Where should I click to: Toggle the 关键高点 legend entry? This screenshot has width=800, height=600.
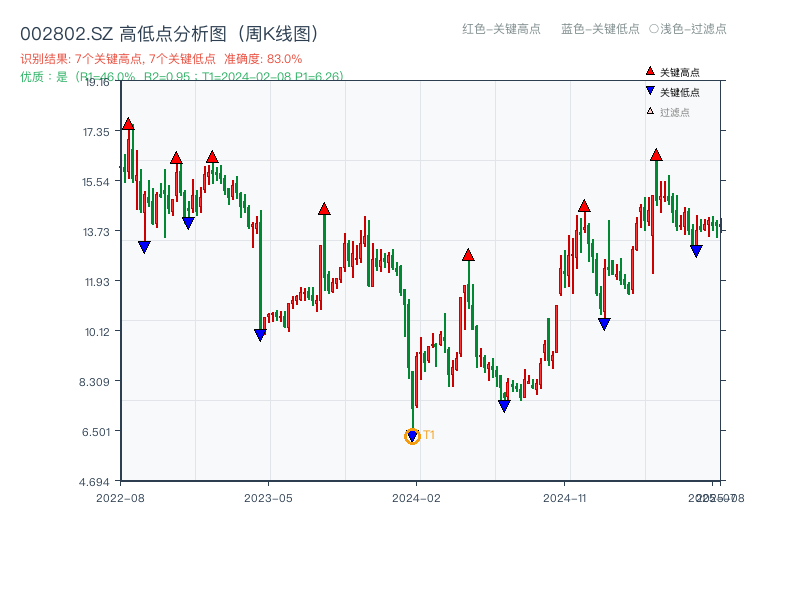pyautogui.click(x=680, y=72)
